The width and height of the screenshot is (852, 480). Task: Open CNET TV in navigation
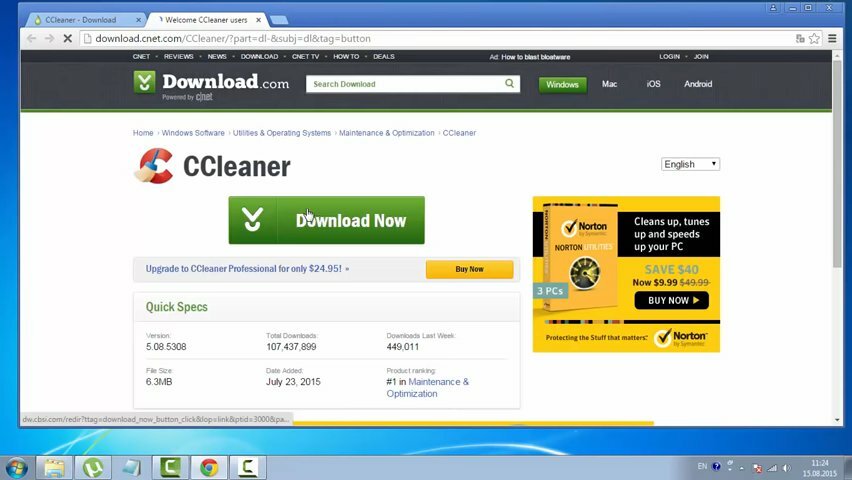pyautogui.click(x=305, y=57)
